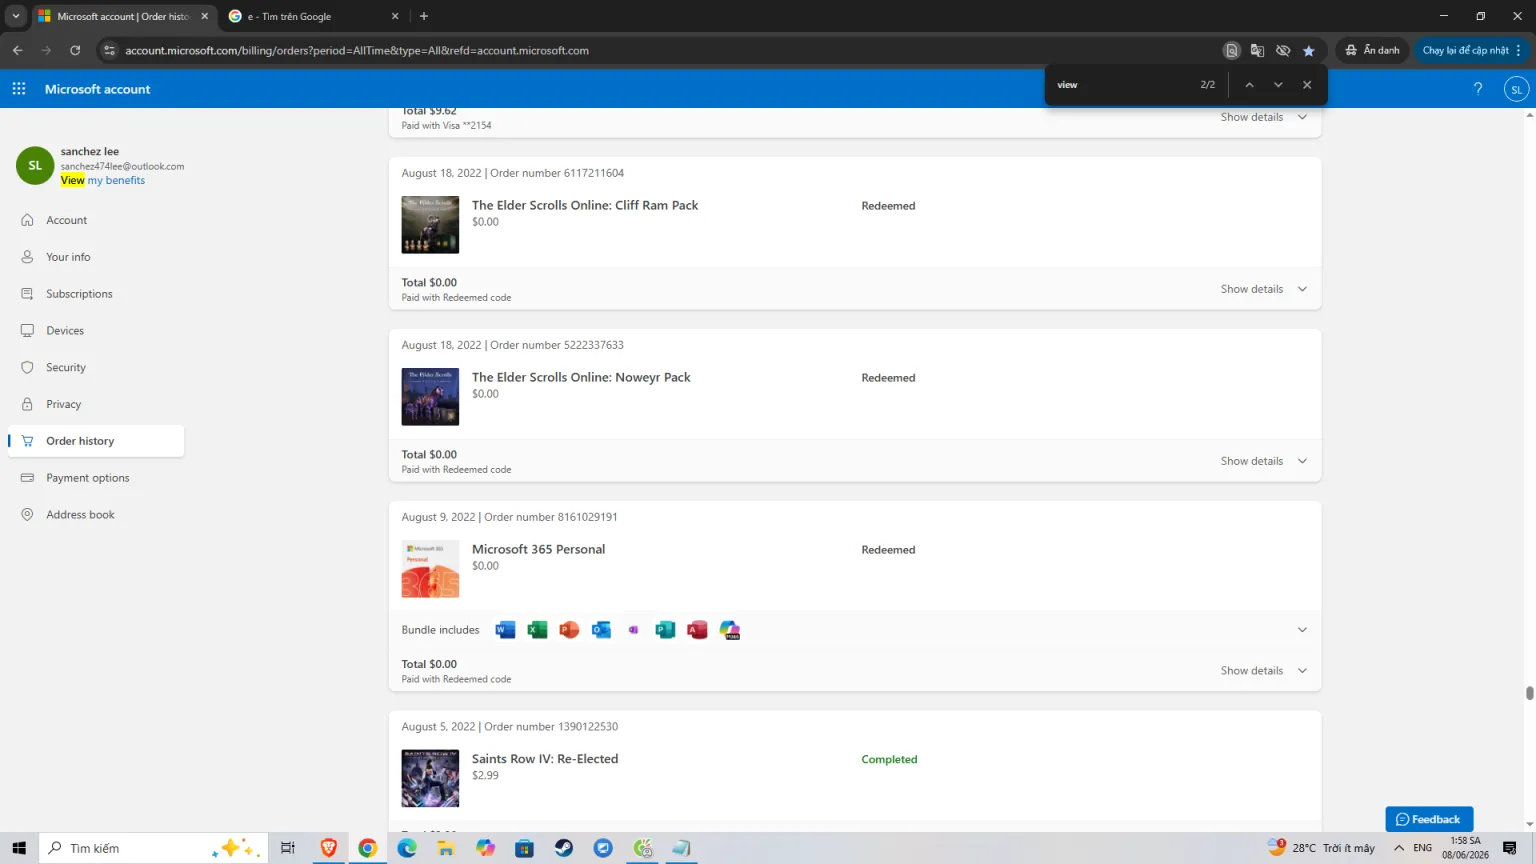1536x864 pixels.
Task: Click the PowerPoint icon in bundle includes
Action: tap(569, 630)
